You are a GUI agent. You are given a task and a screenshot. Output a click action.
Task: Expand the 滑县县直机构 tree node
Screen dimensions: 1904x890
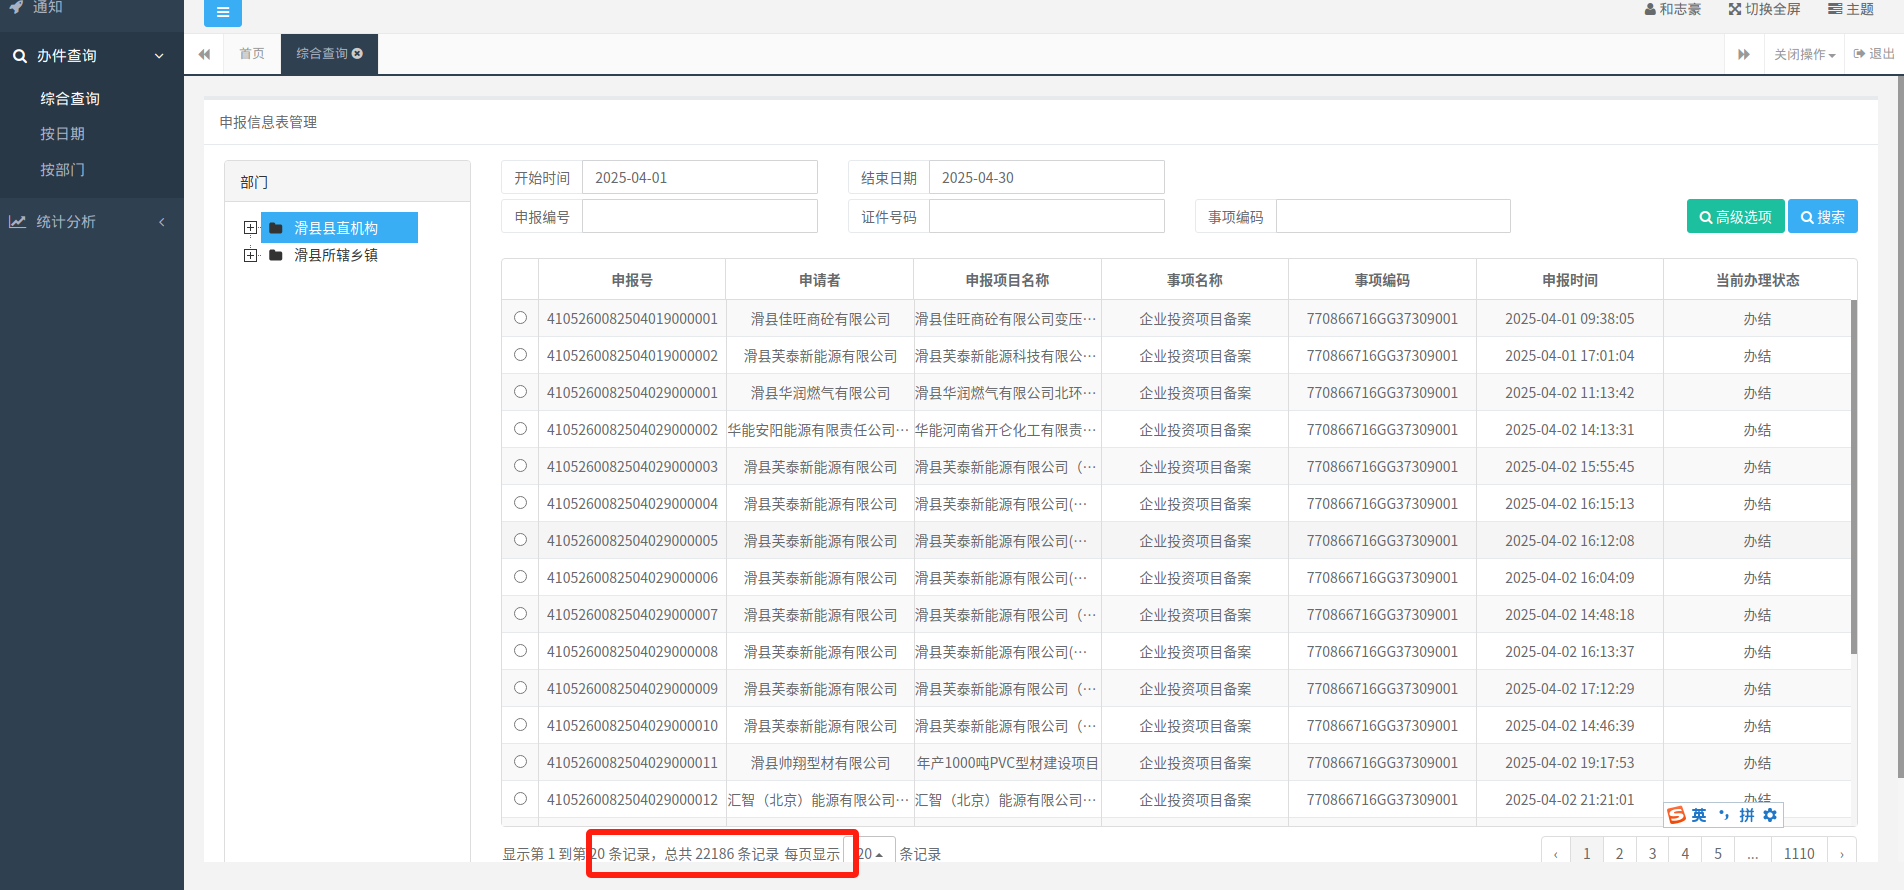250,228
